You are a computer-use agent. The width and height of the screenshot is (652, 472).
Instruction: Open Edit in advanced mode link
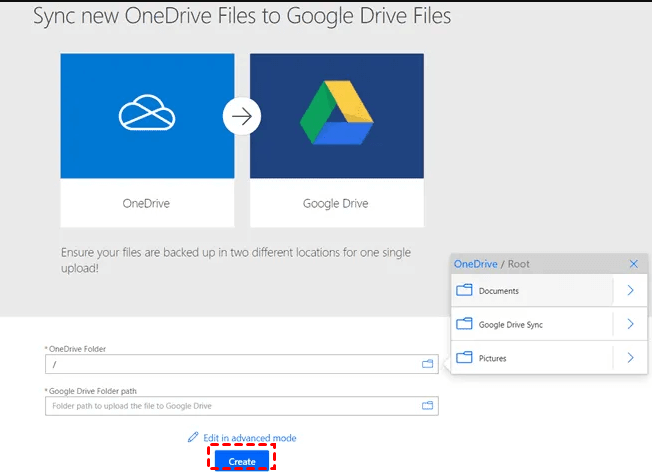click(249, 438)
